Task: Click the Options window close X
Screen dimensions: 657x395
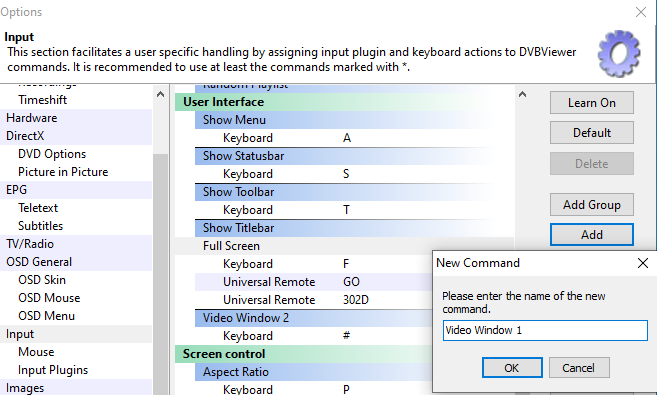Action: pyautogui.click(x=641, y=12)
